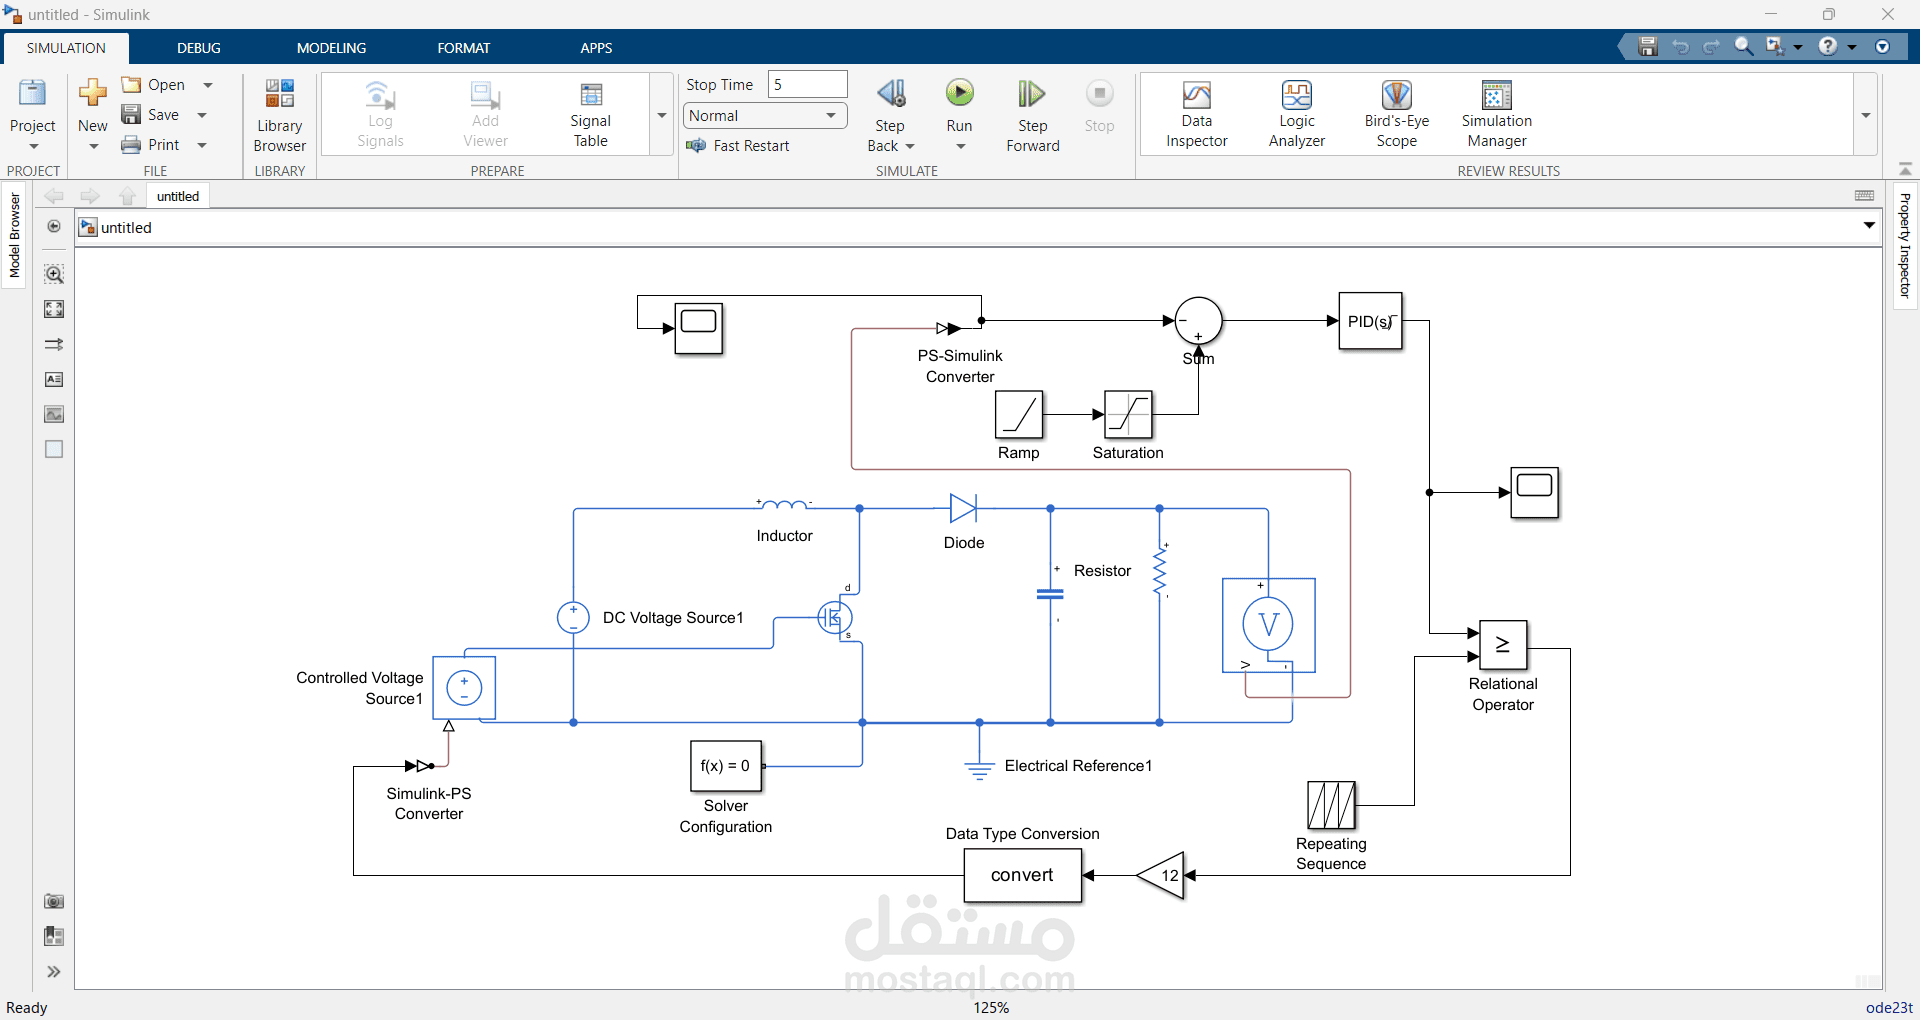Screen dimensions: 1920x1020
Task: Open Signal Table
Action: coord(590,115)
